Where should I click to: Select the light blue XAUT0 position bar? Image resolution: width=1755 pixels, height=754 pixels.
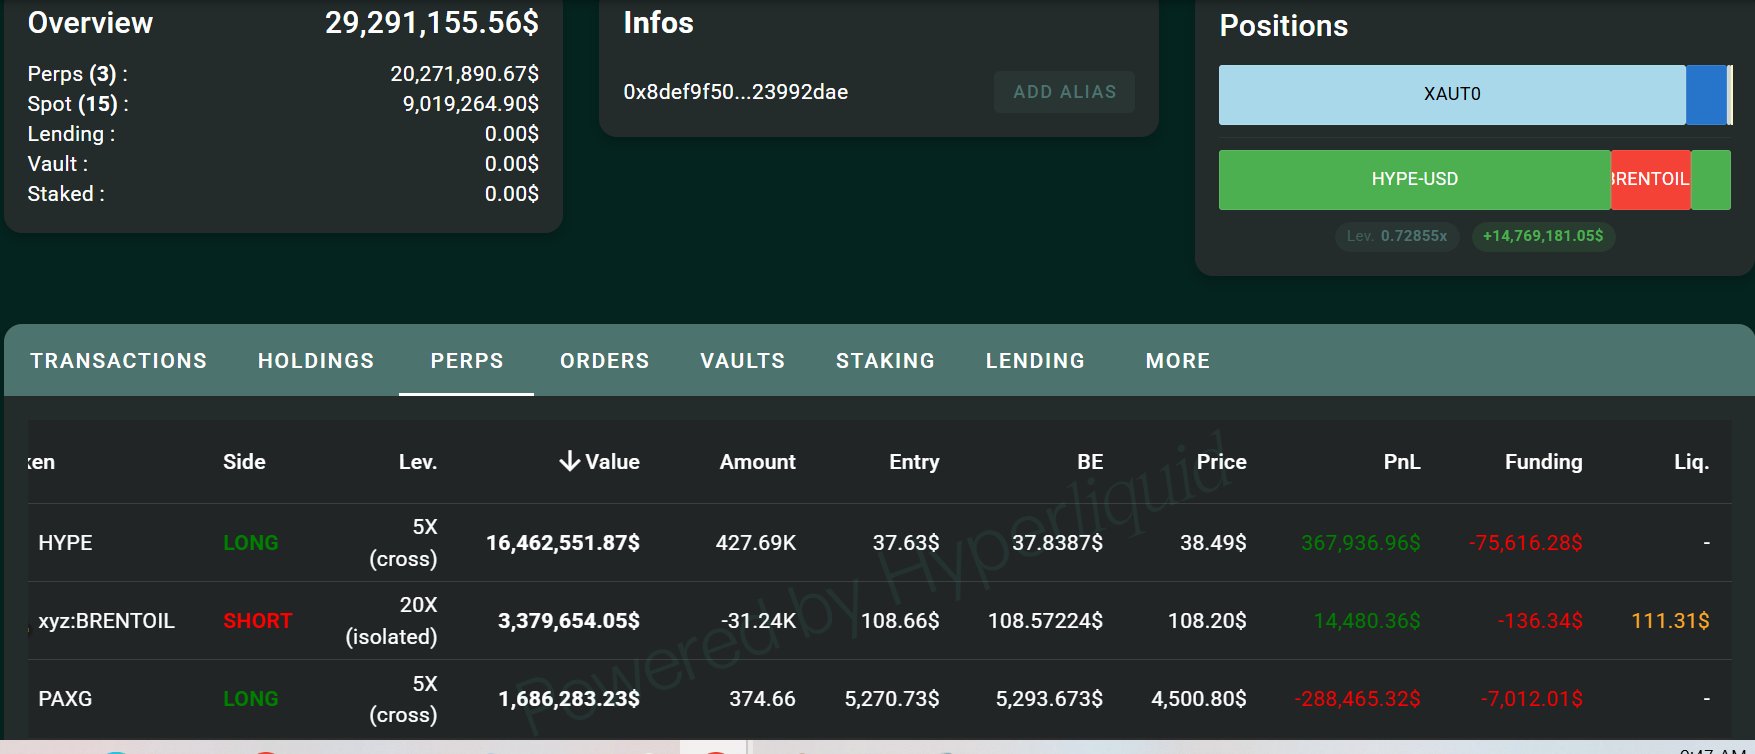pyautogui.click(x=1451, y=95)
